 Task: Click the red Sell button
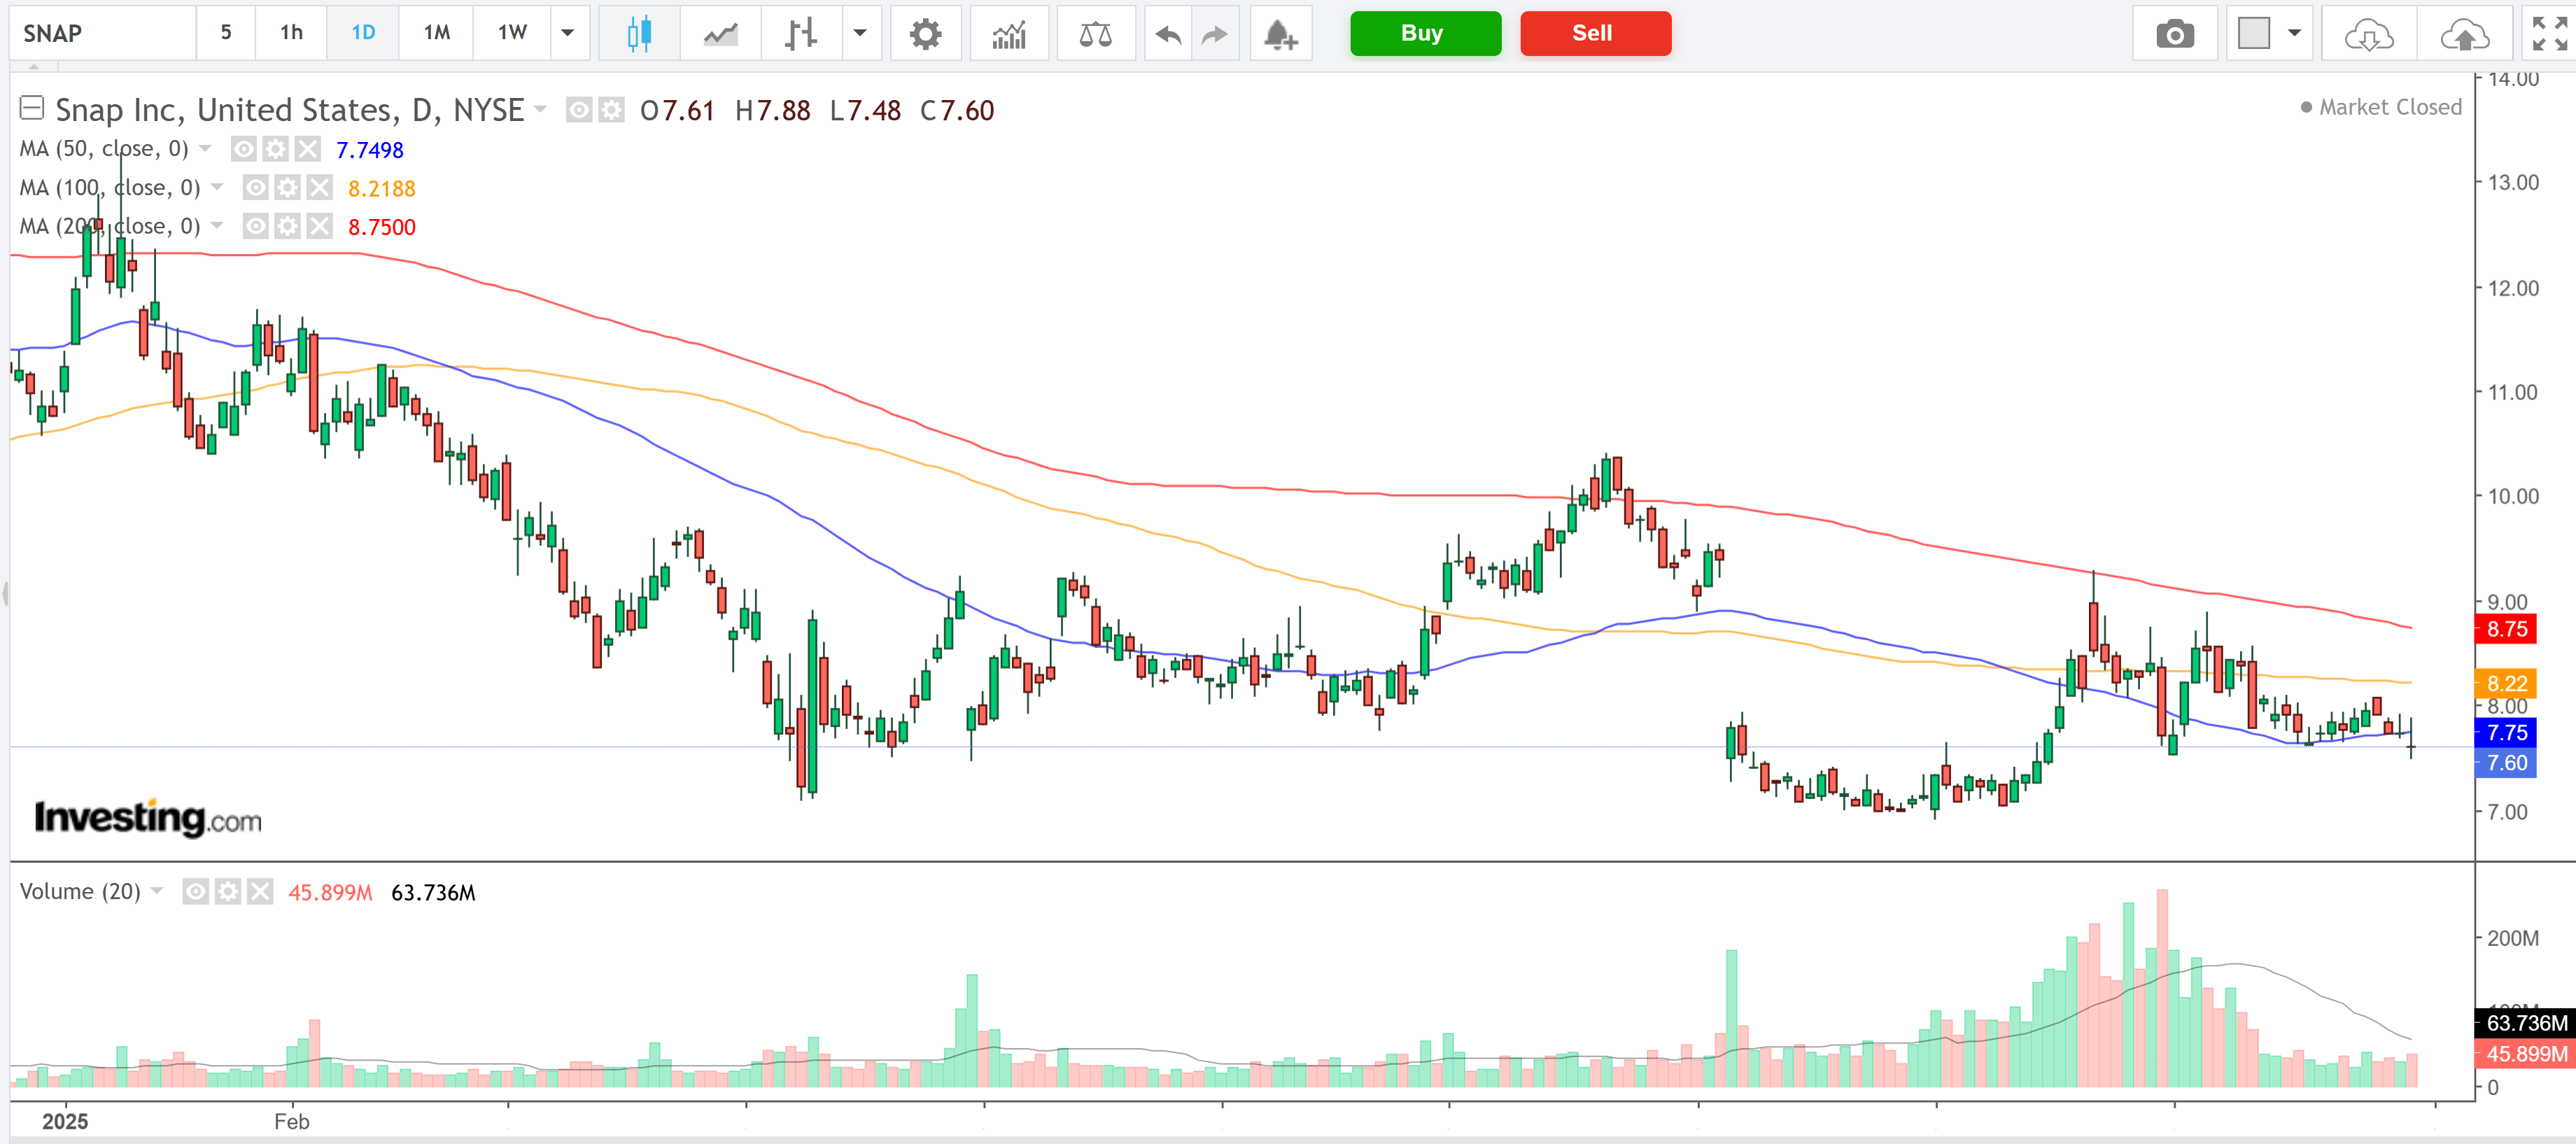1594,33
